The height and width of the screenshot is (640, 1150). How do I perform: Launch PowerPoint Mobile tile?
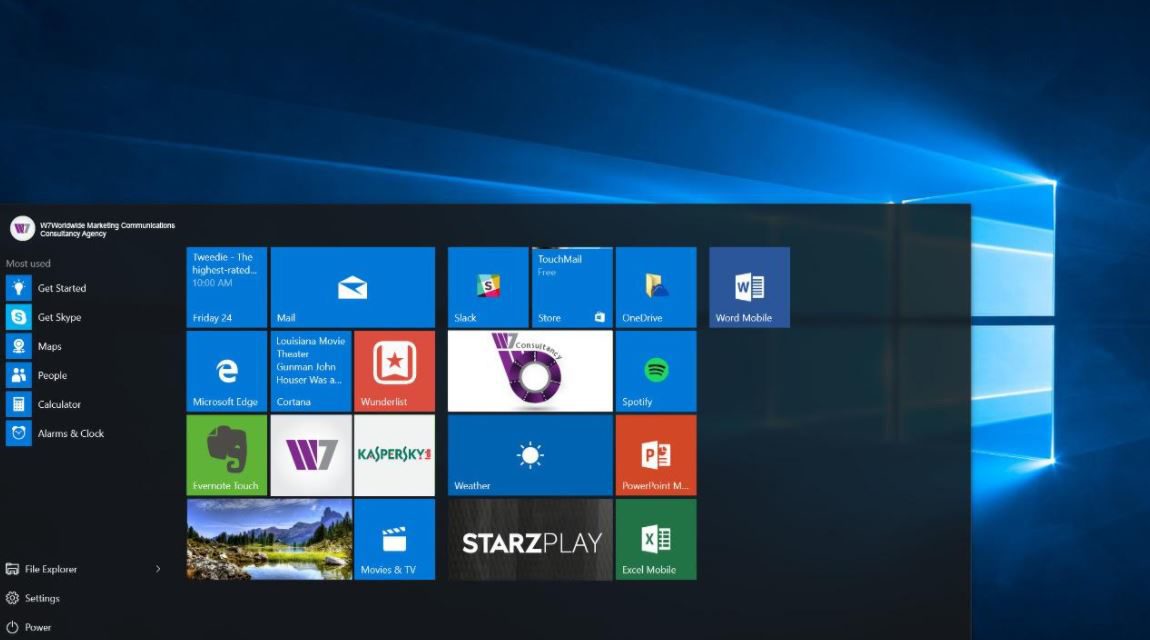(x=656, y=455)
